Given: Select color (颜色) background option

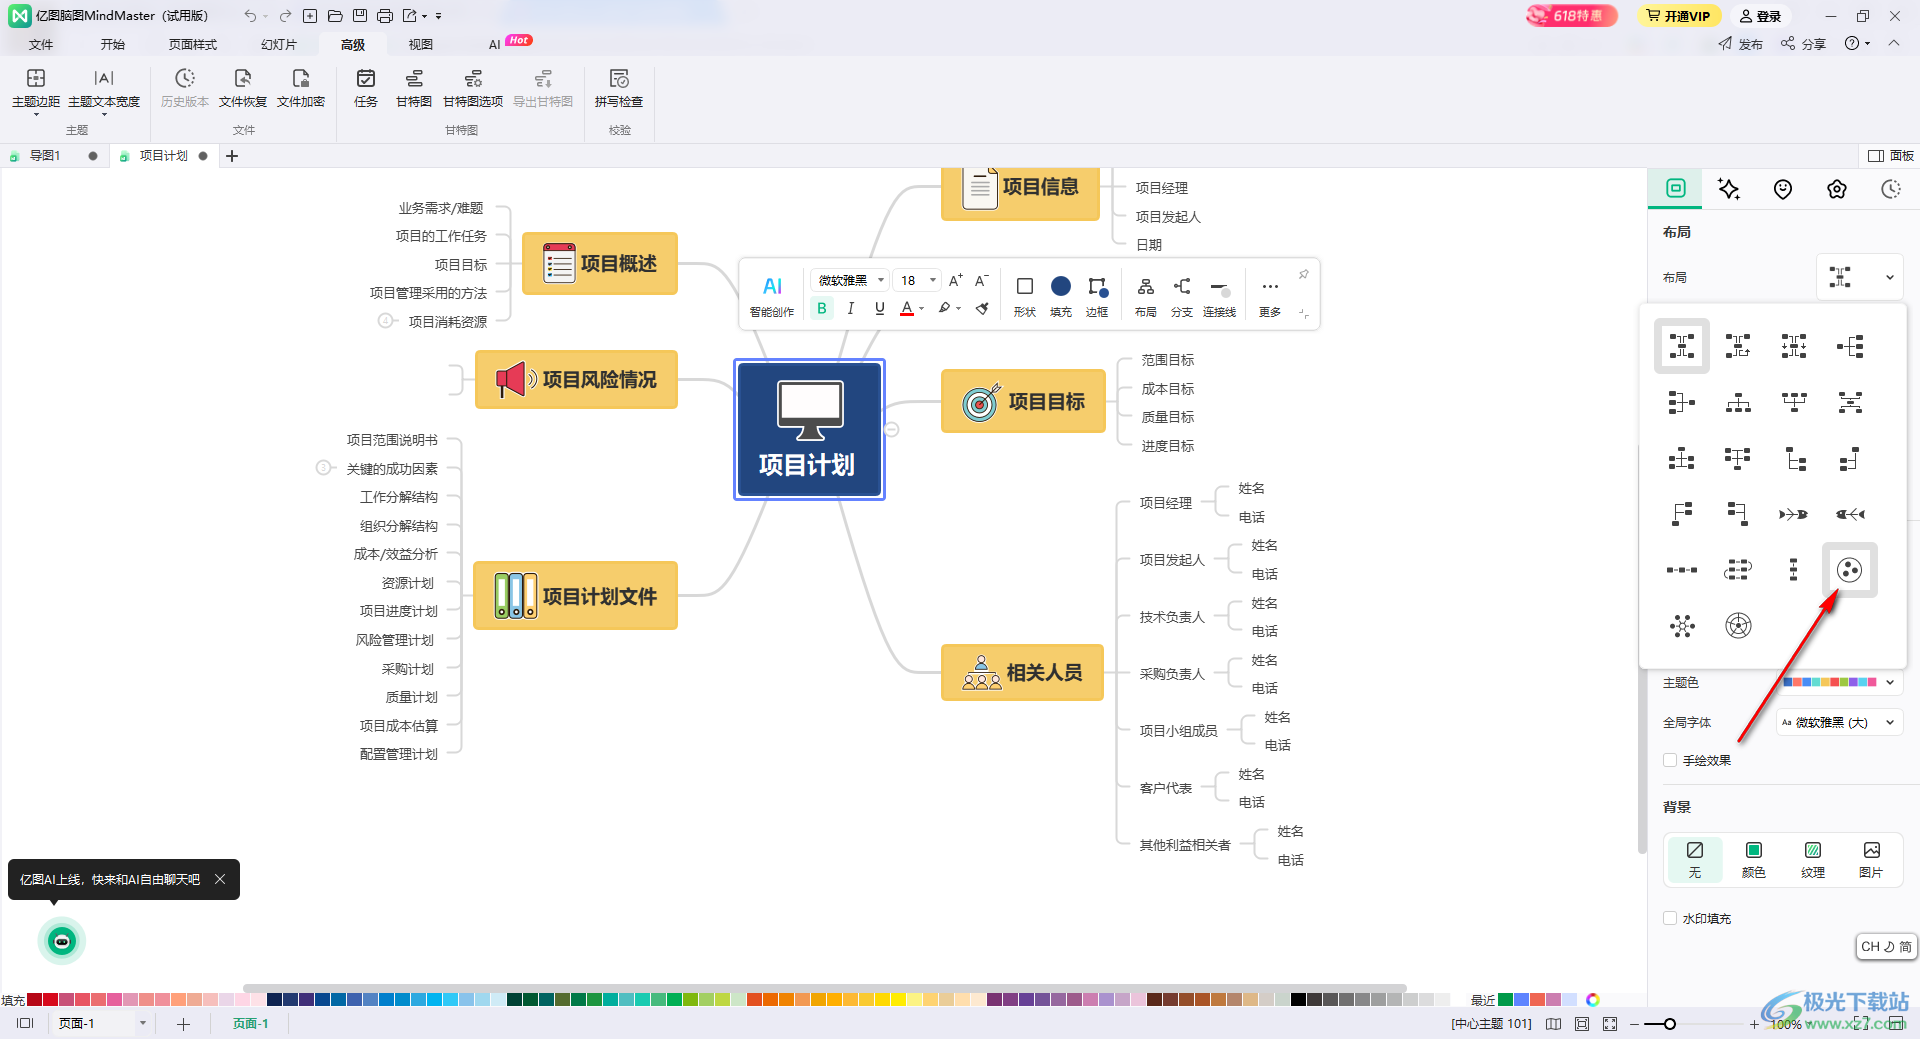Looking at the screenshot, I should tap(1754, 859).
